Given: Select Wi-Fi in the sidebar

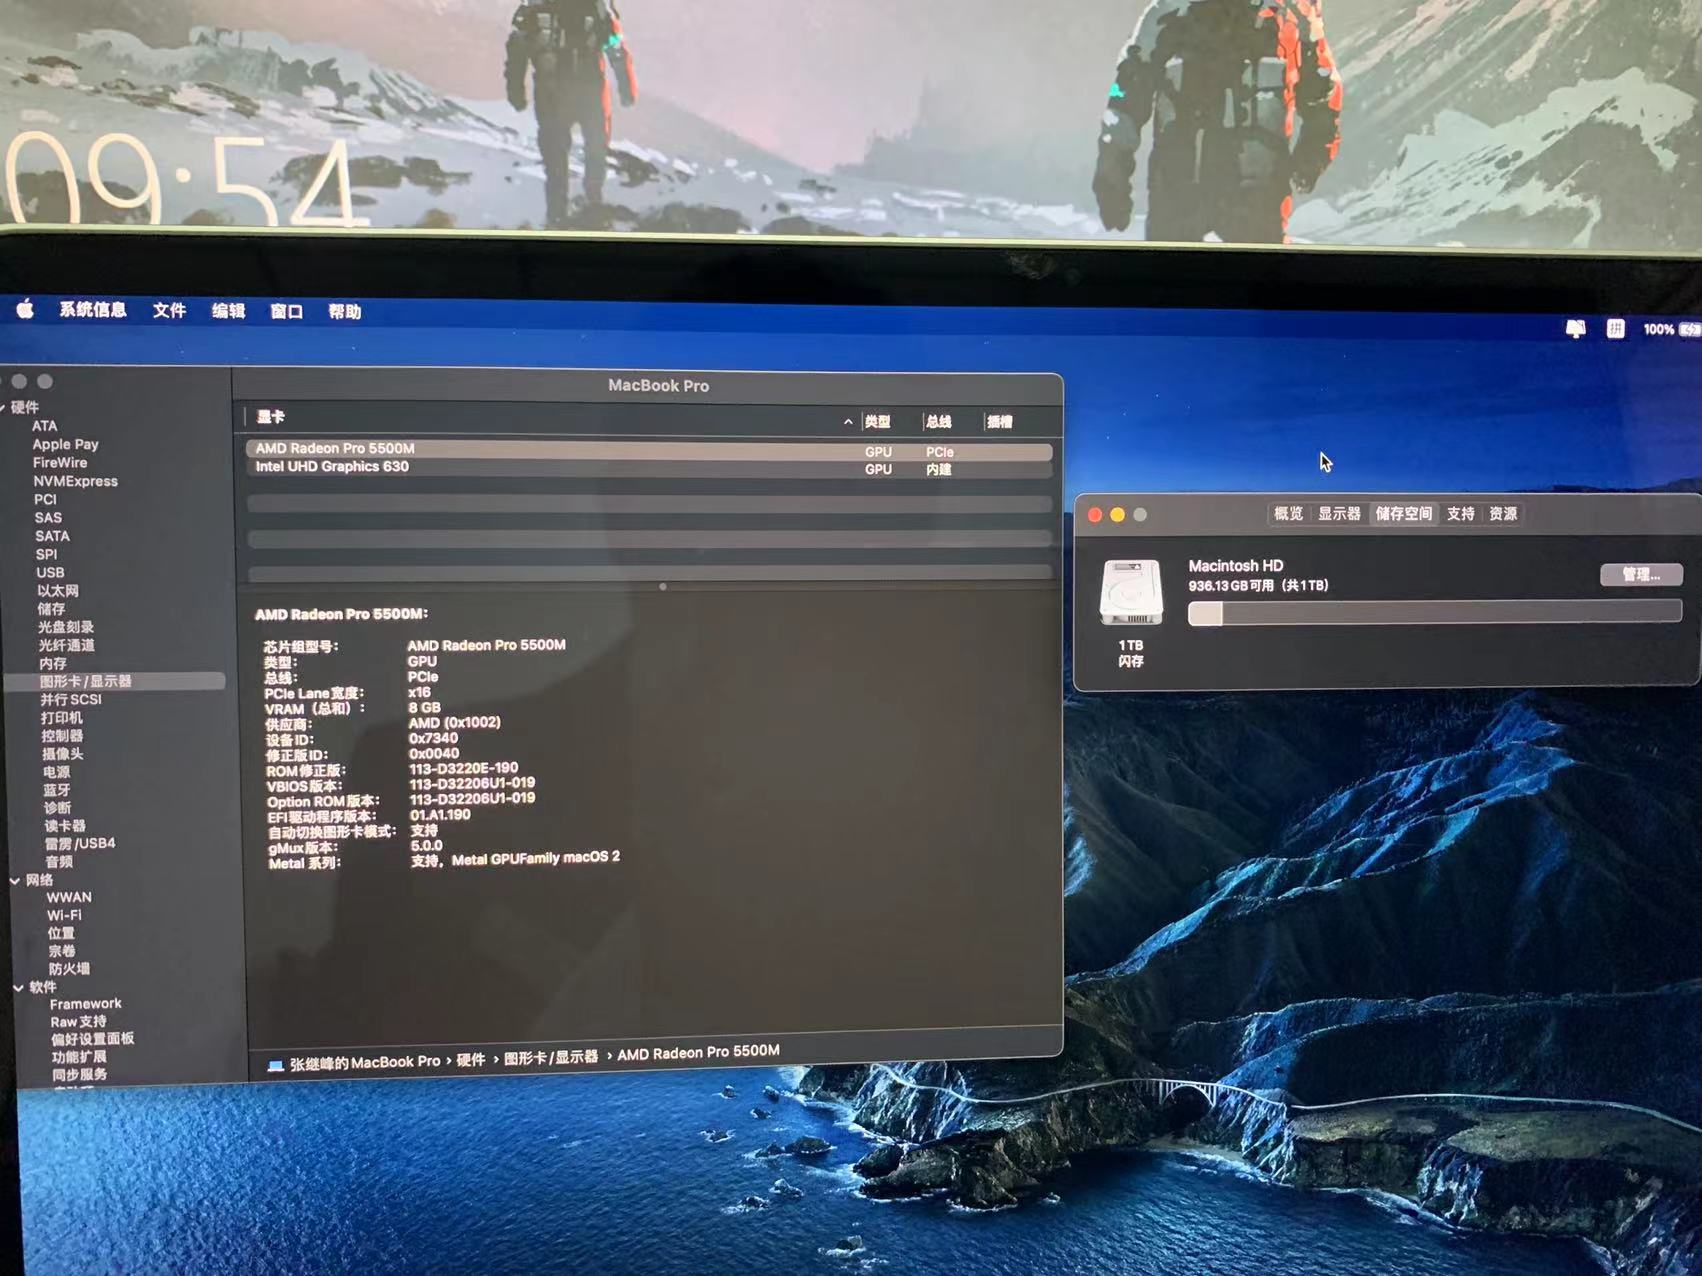Looking at the screenshot, I should [64, 915].
